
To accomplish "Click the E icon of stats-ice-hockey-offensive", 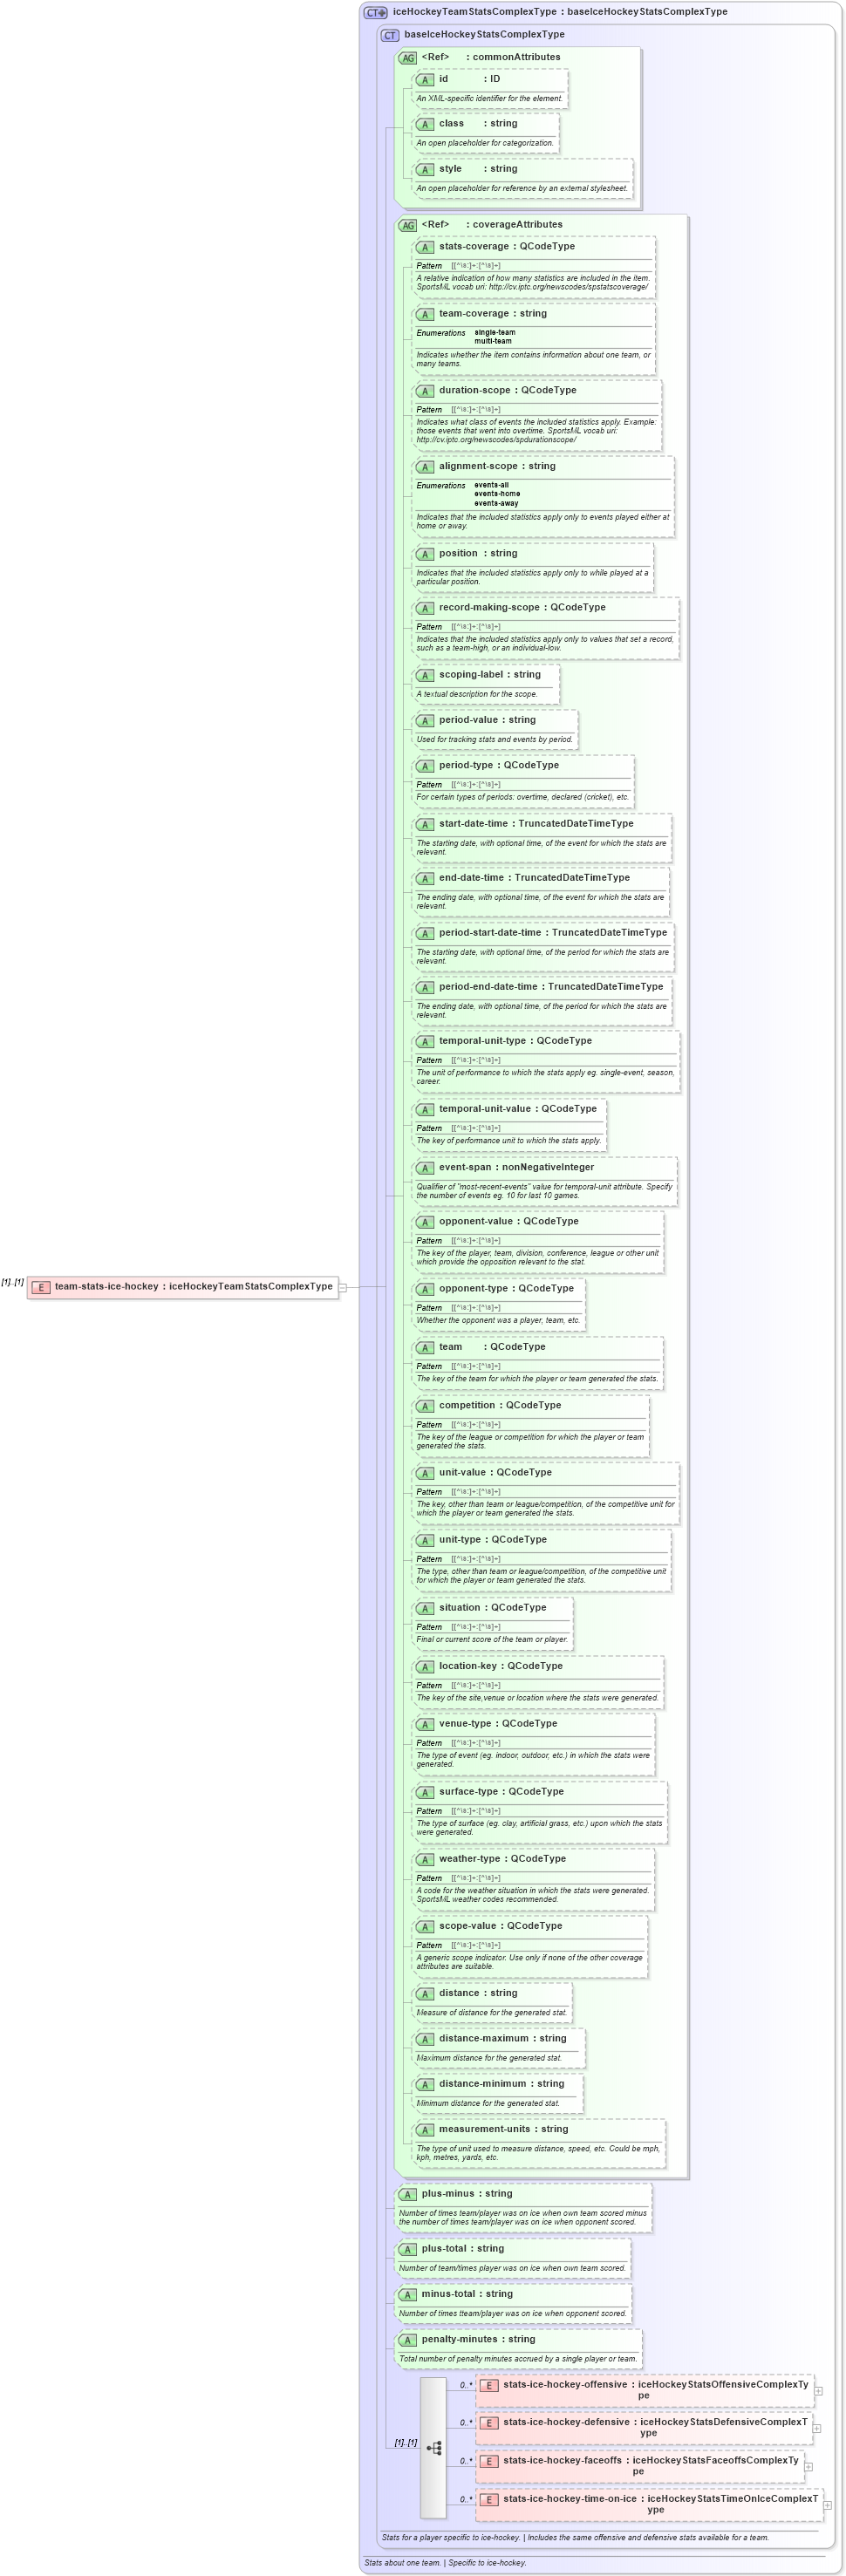I will coord(489,2385).
